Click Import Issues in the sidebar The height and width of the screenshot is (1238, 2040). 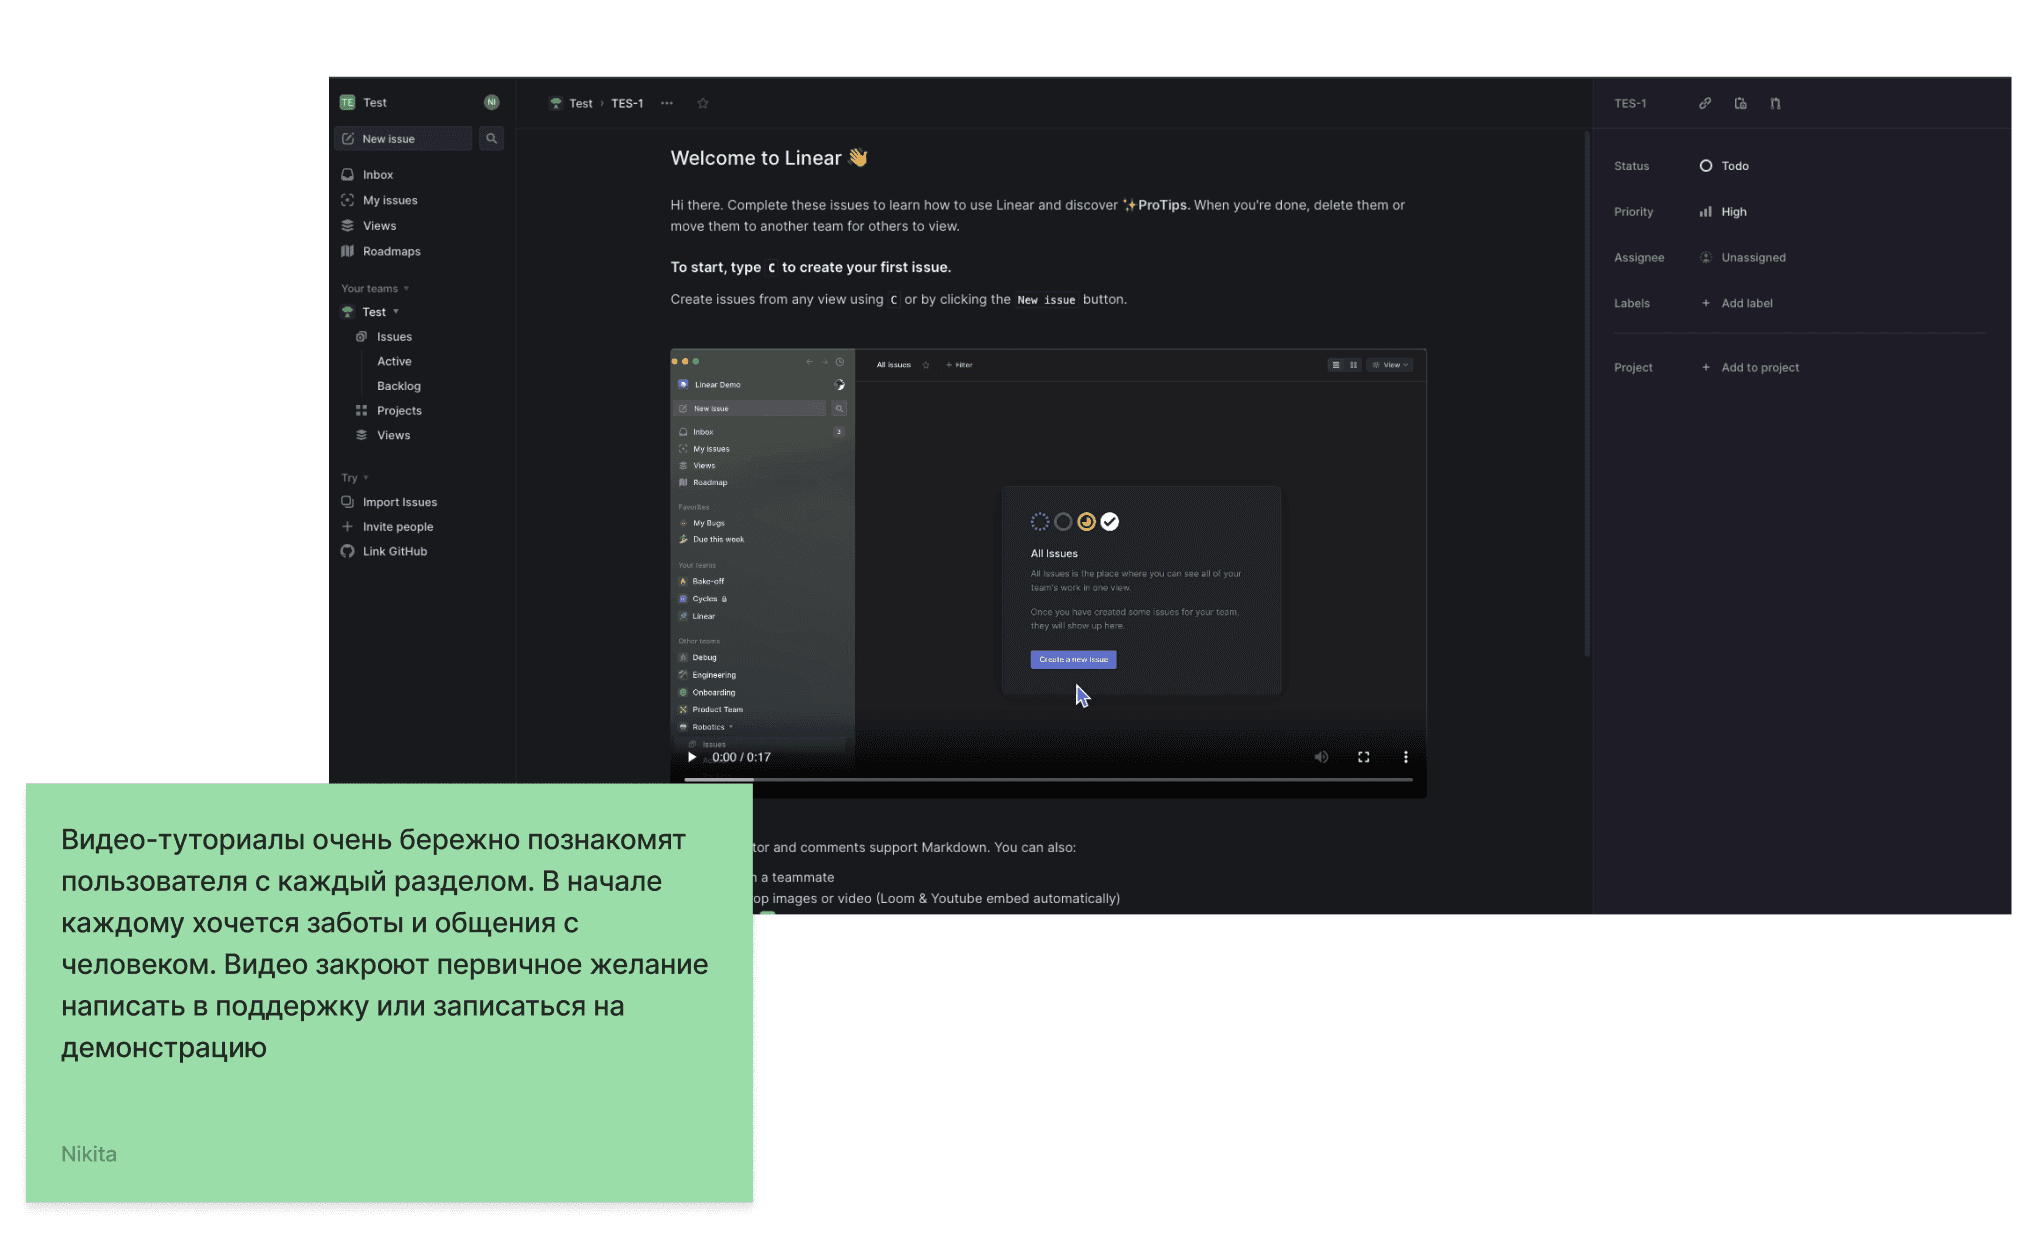(400, 502)
